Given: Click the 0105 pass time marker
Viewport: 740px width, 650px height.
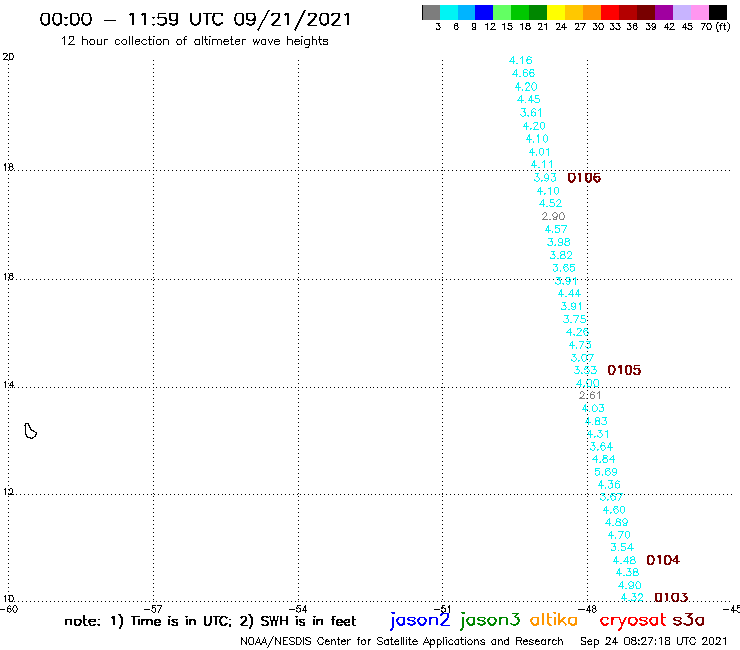Looking at the screenshot, I should 624,370.
